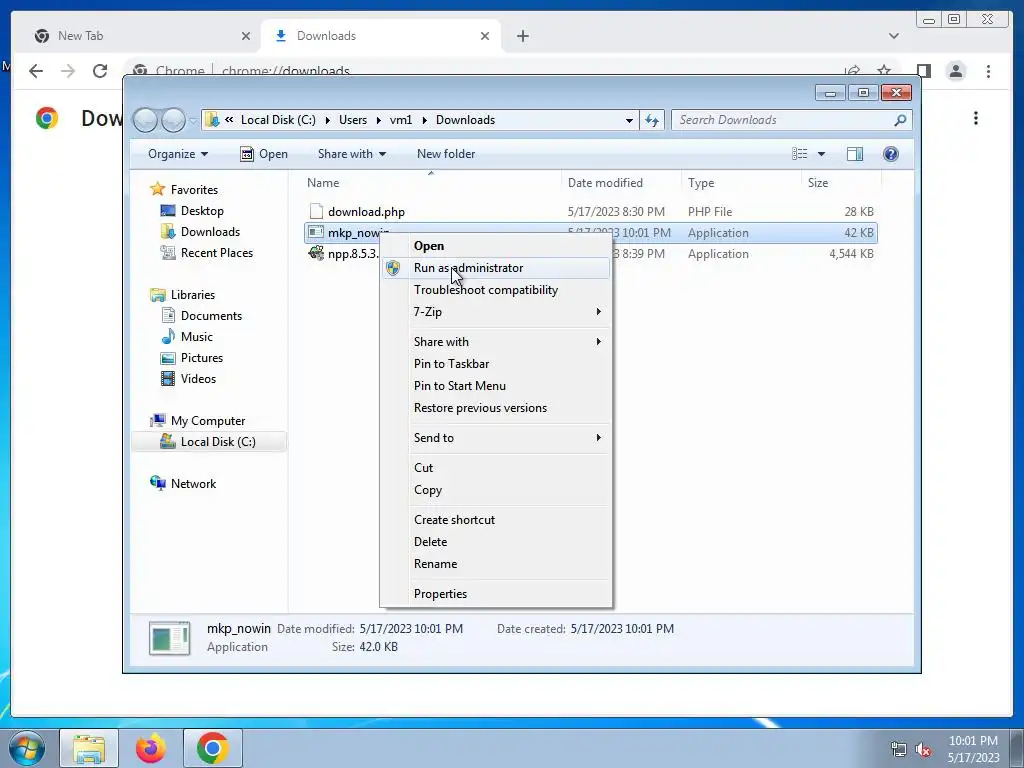Open the Music library
Screen dimensions: 1024x768
point(197,337)
